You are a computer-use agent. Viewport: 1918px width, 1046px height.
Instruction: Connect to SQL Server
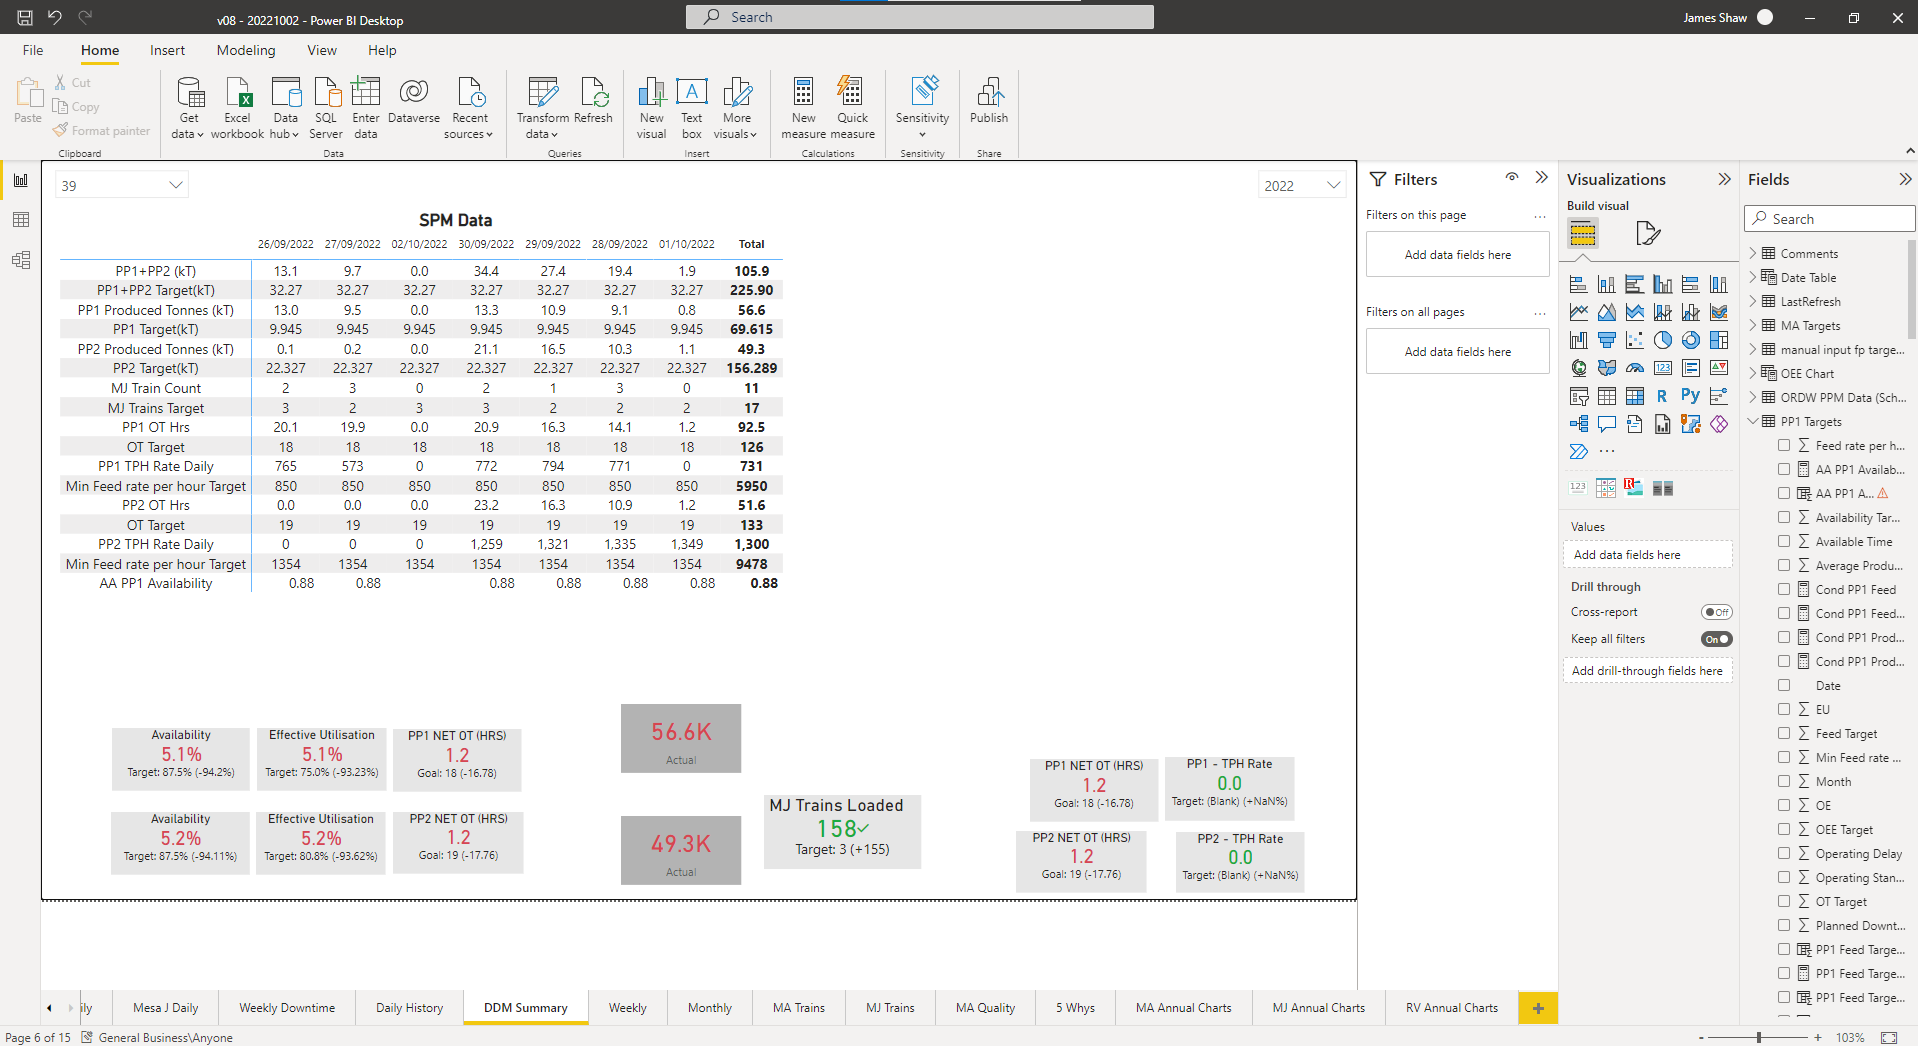tap(326, 107)
